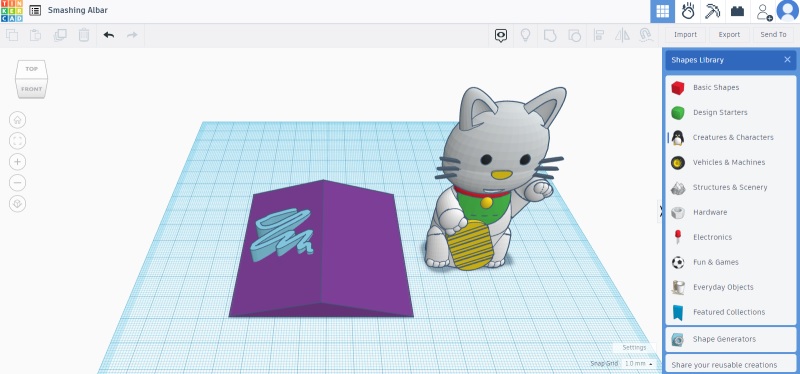This screenshot has width=800, height=374.
Task: Undo the last action
Action: tap(109, 35)
